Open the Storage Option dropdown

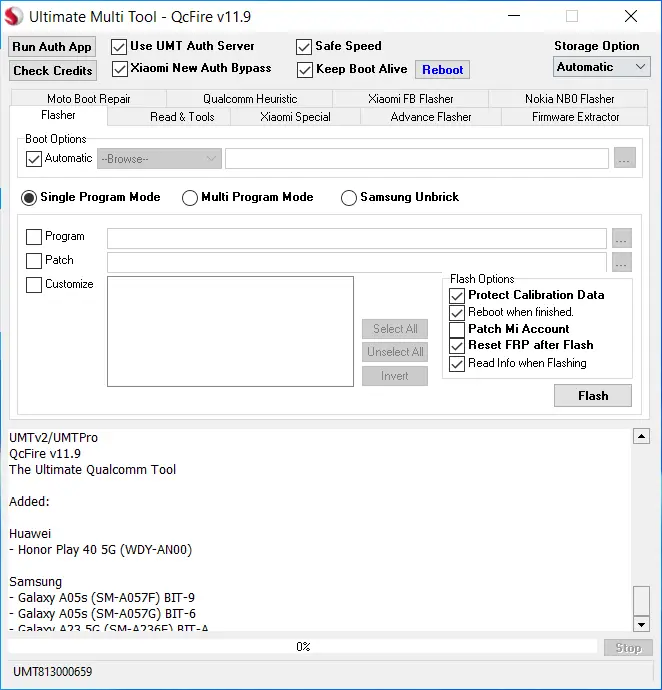click(x=601, y=67)
